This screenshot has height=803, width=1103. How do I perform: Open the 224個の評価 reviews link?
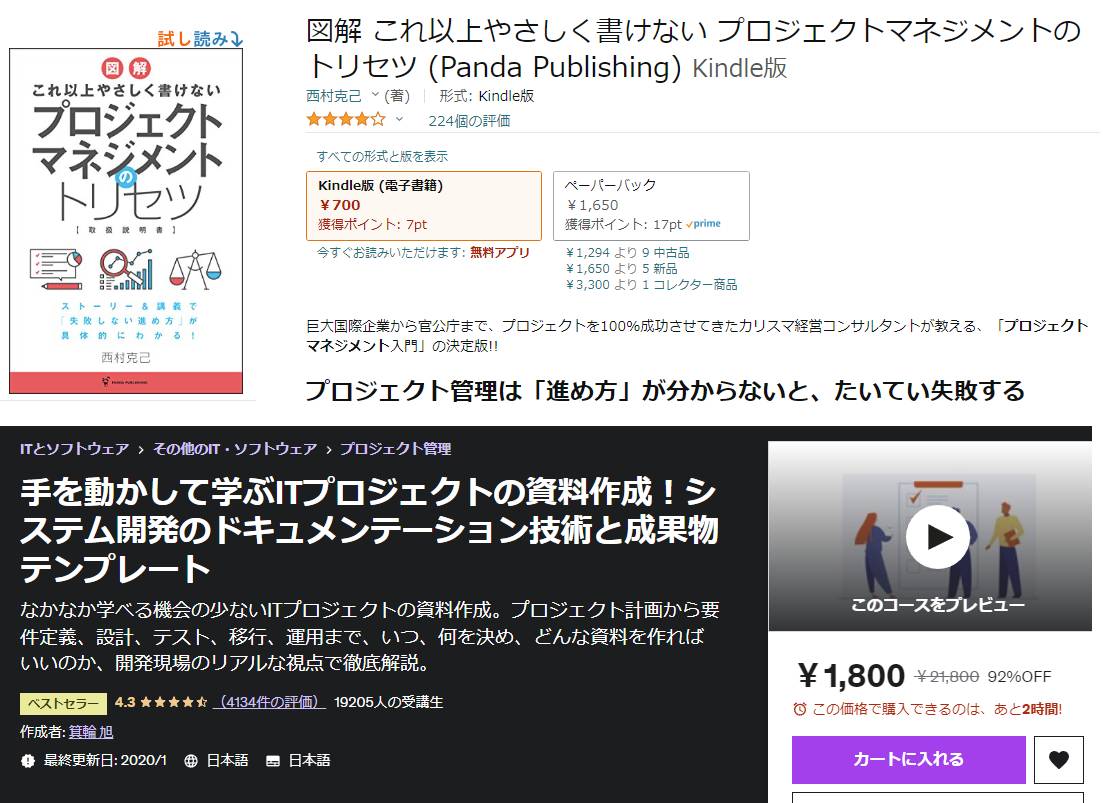[469, 121]
